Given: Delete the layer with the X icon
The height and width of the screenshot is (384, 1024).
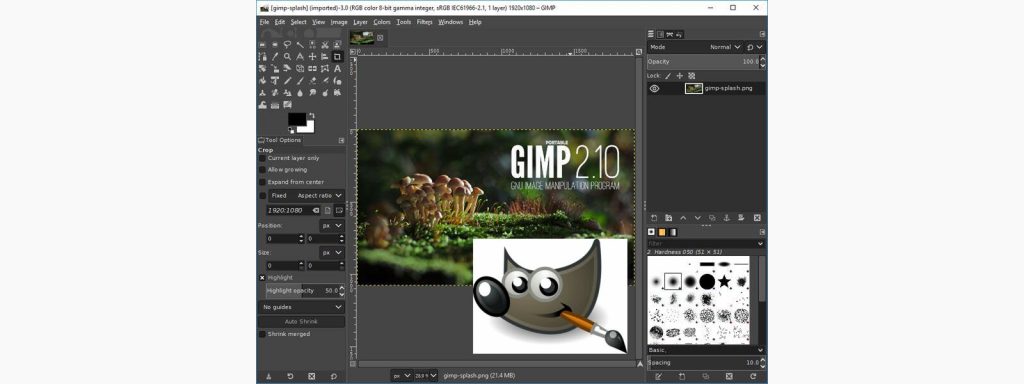Looking at the screenshot, I should point(757,218).
